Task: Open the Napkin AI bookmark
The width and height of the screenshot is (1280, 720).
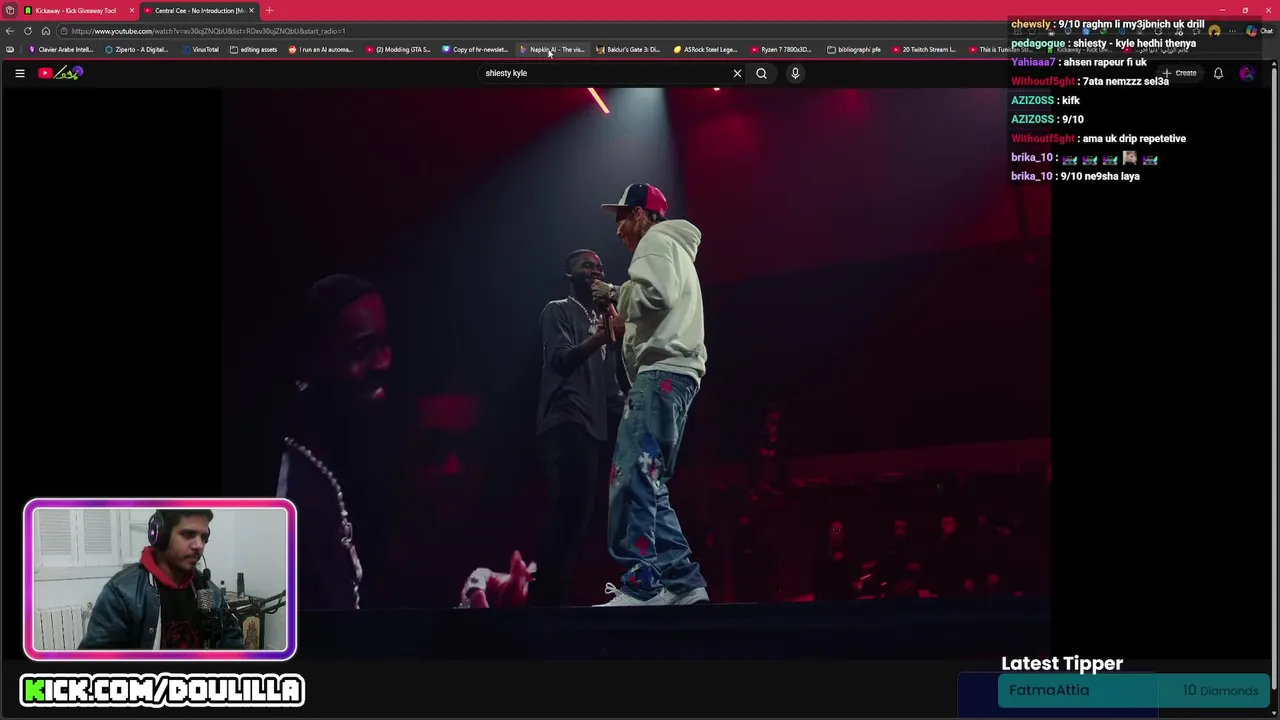Action: (552, 49)
